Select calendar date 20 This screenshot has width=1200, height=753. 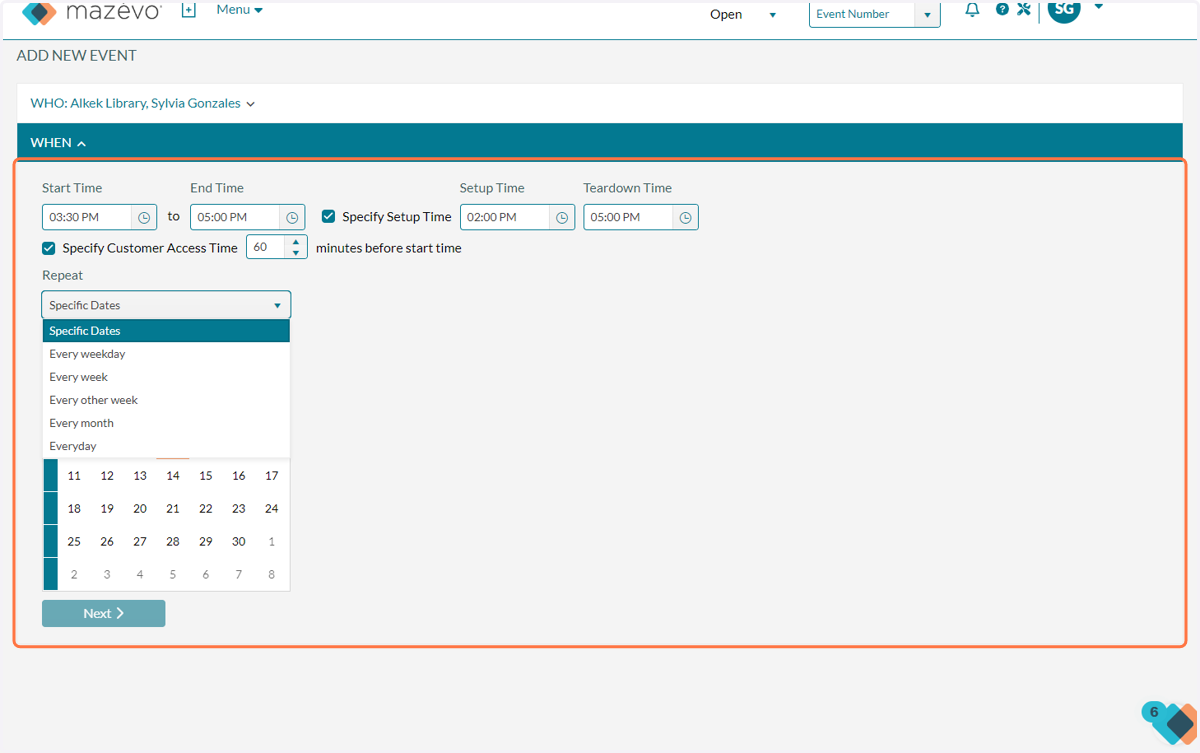tap(140, 509)
